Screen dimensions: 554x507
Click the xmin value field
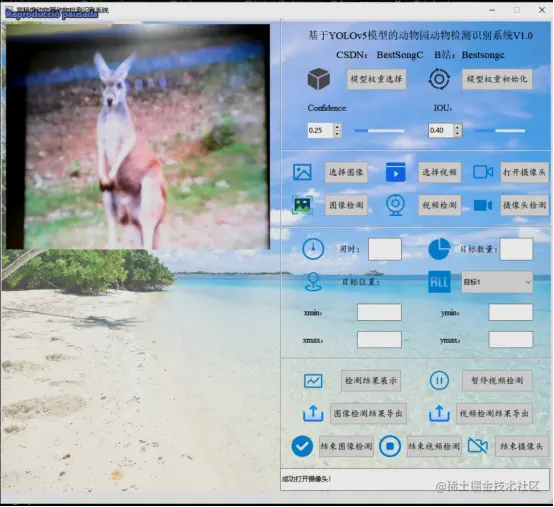(379, 312)
